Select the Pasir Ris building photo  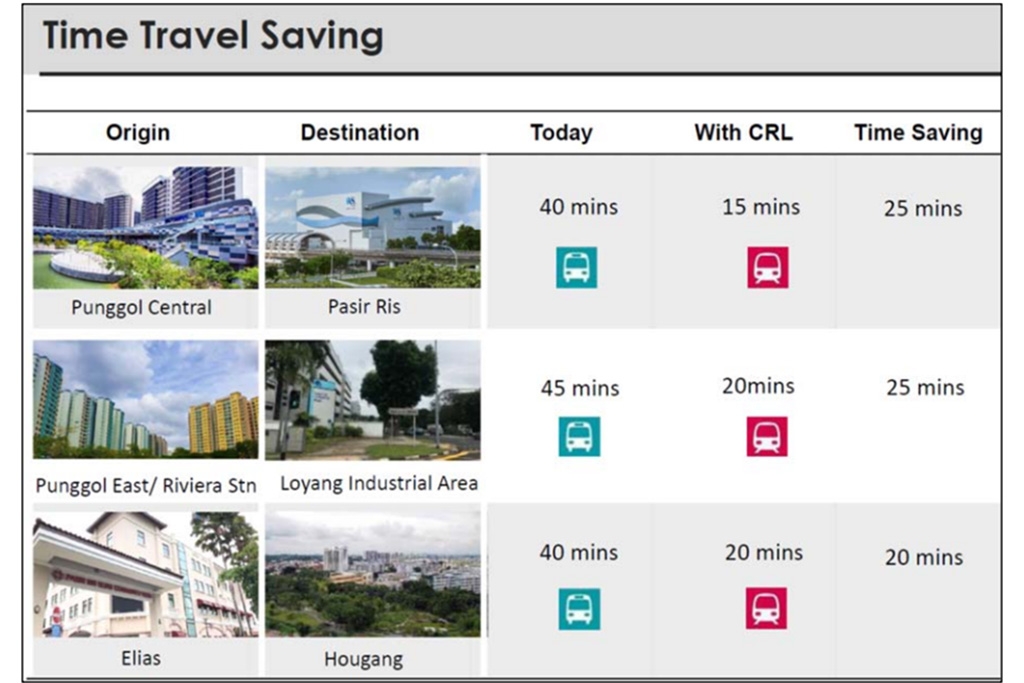click(372, 227)
